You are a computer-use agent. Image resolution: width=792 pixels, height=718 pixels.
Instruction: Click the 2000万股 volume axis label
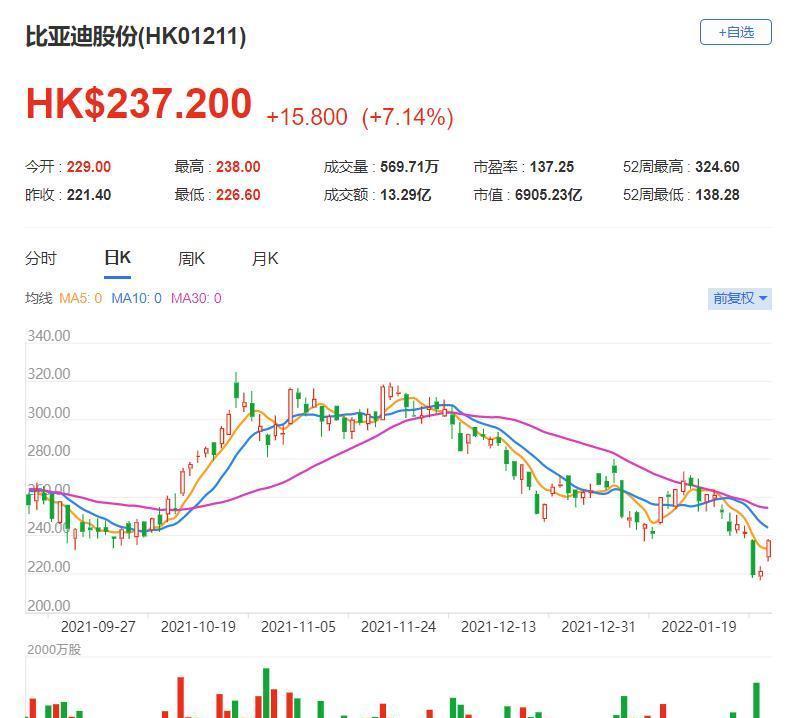click(54, 649)
